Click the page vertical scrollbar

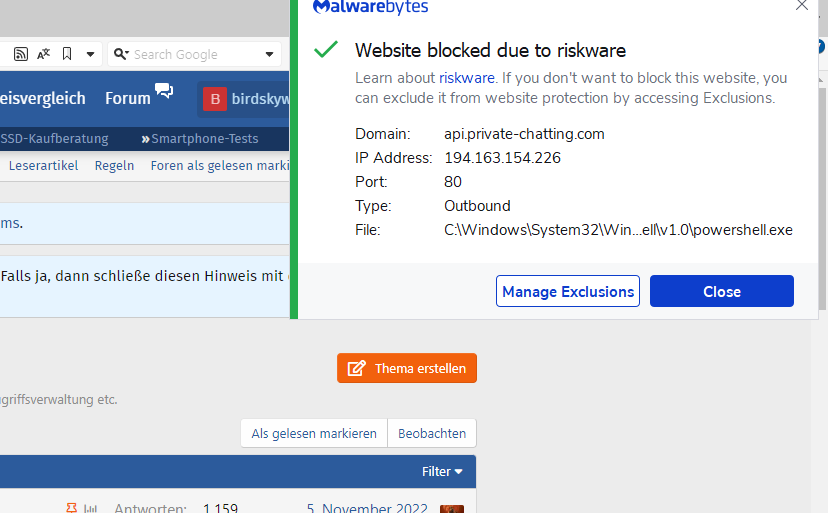823,198
